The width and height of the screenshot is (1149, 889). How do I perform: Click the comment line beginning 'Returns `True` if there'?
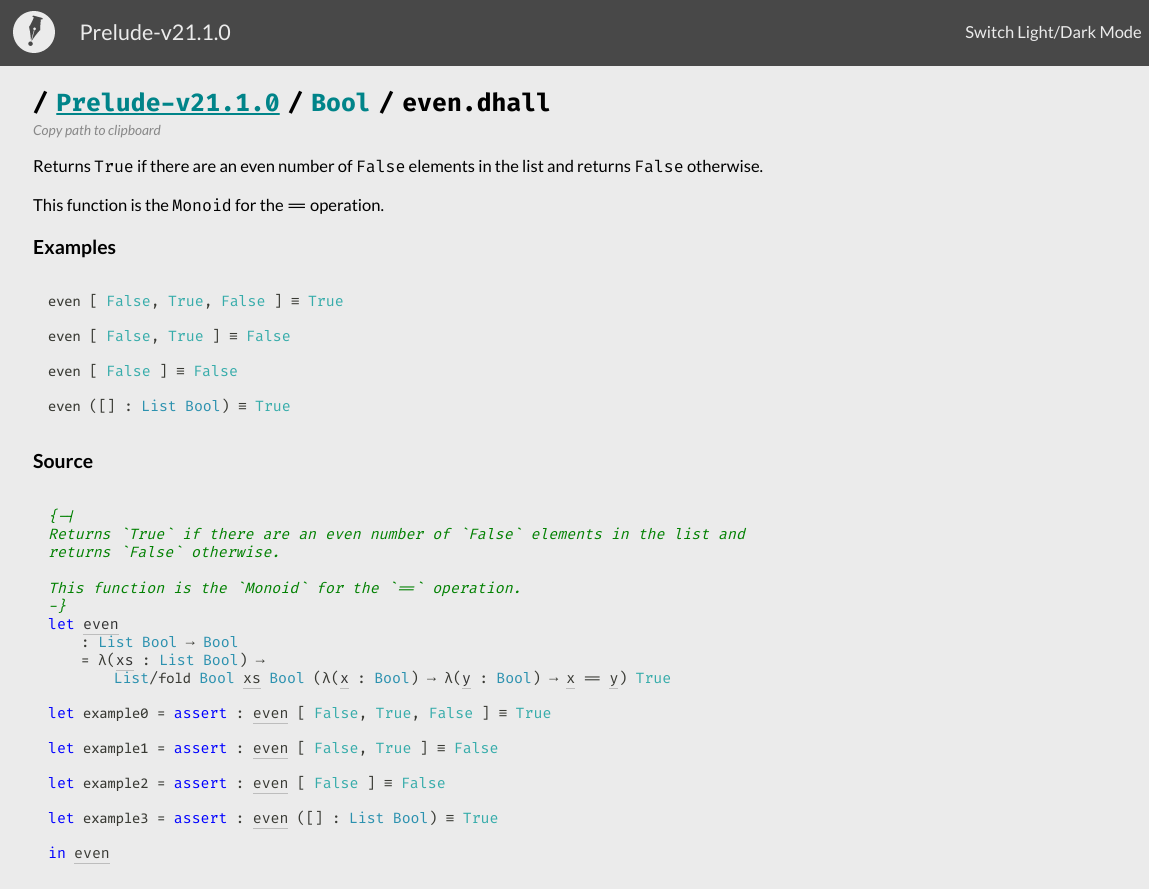397,534
